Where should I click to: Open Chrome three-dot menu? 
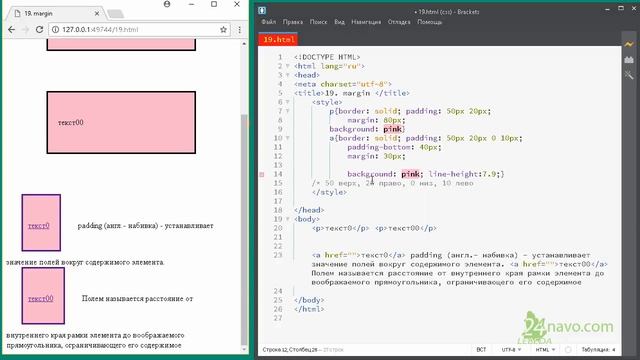point(240,29)
